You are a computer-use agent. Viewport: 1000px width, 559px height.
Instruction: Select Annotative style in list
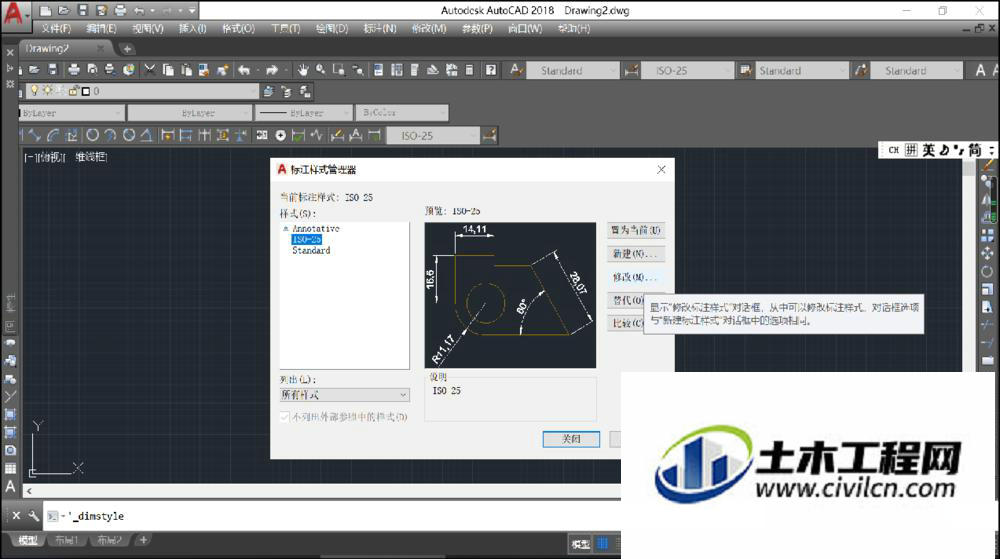point(316,228)
